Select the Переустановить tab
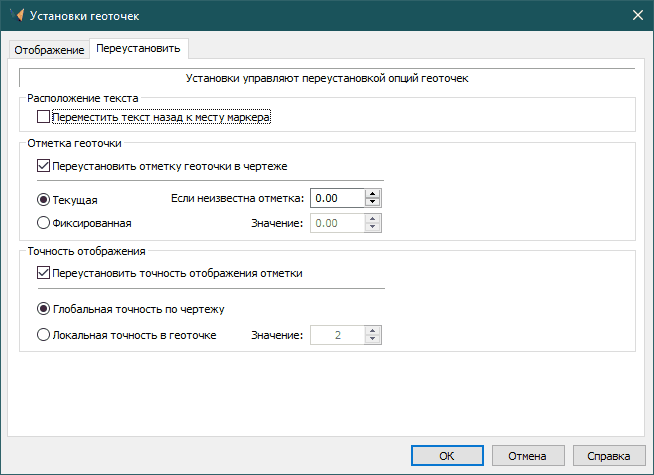 (x=139, y=50)
